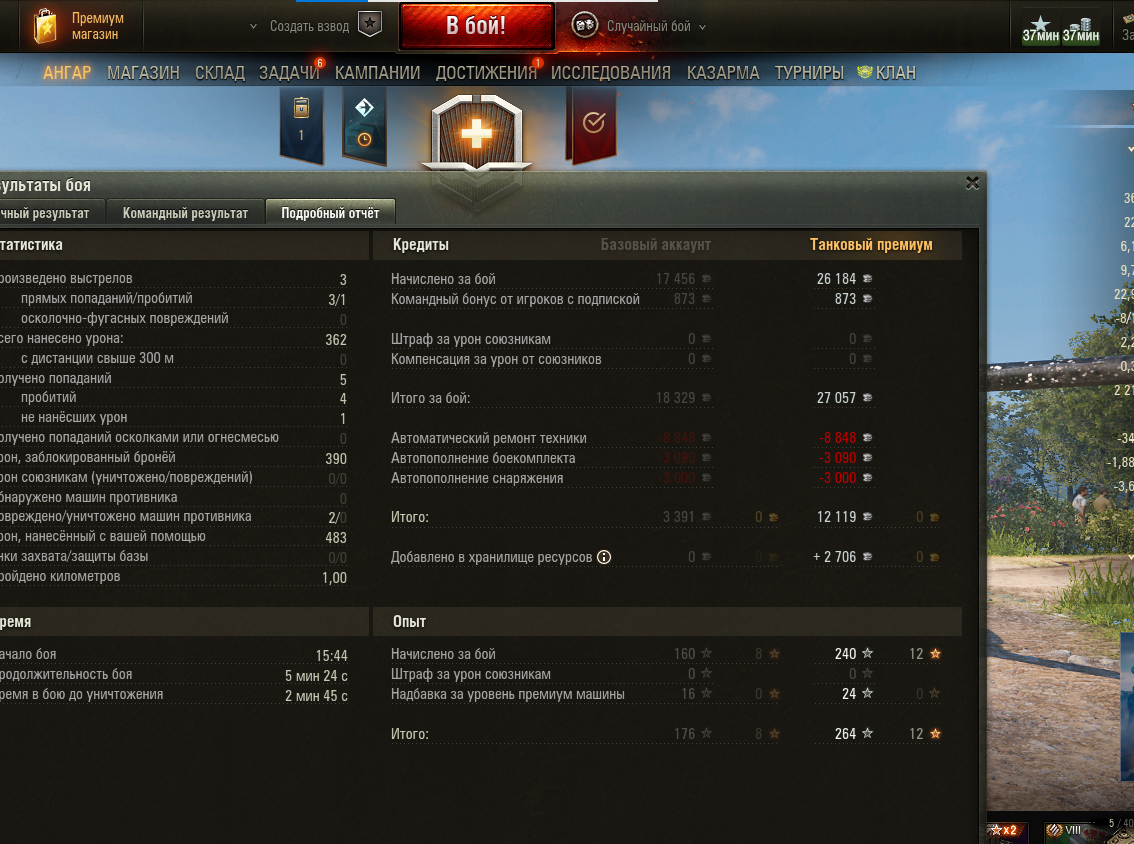Click the Танковый премиум column header
Screen dimensions: 1134x844
point(871,244)
